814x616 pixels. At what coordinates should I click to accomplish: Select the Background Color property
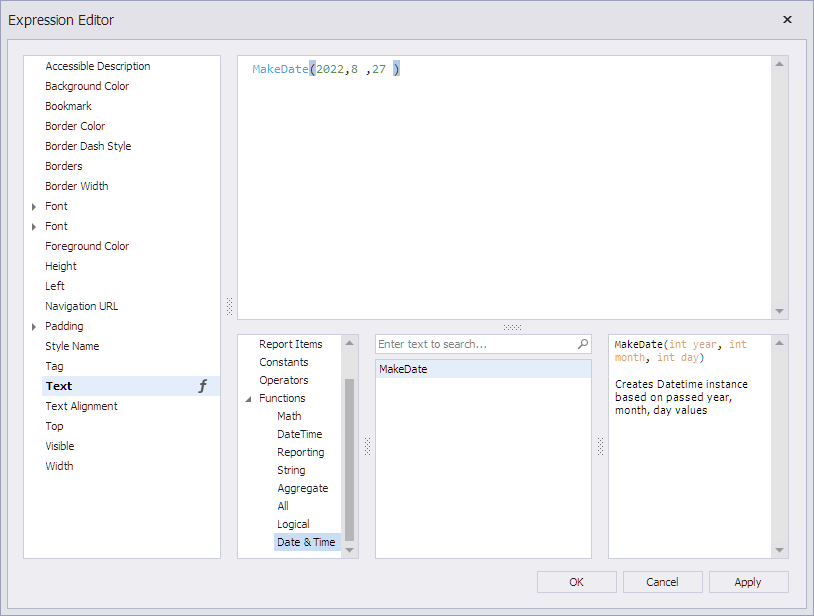(87, 86)
